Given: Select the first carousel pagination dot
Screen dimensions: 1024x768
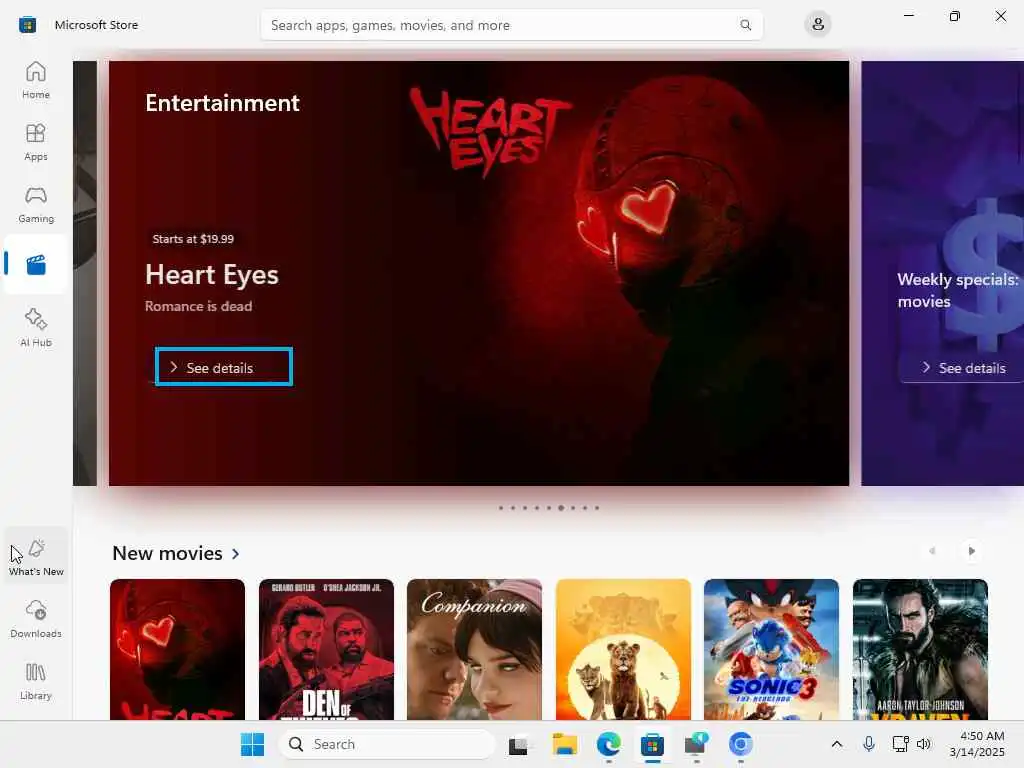Looking at the screenshot, I should pyautogui.click(x=501, y=507).
